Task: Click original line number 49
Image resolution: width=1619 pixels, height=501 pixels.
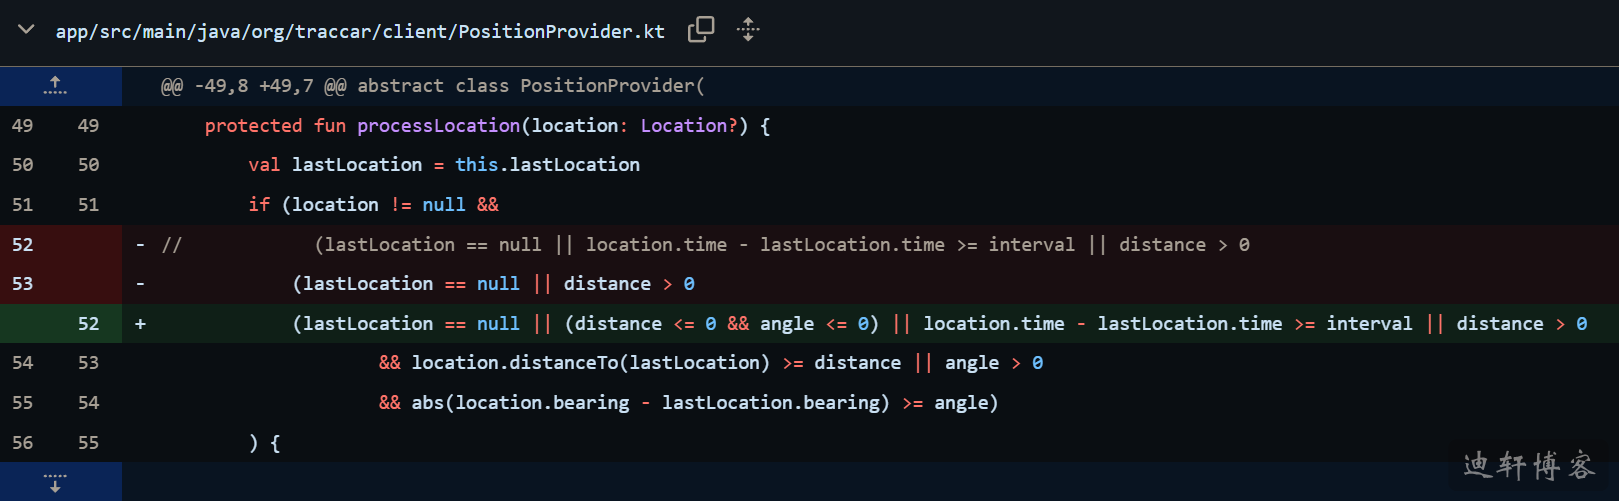Action: coord(23,126)
